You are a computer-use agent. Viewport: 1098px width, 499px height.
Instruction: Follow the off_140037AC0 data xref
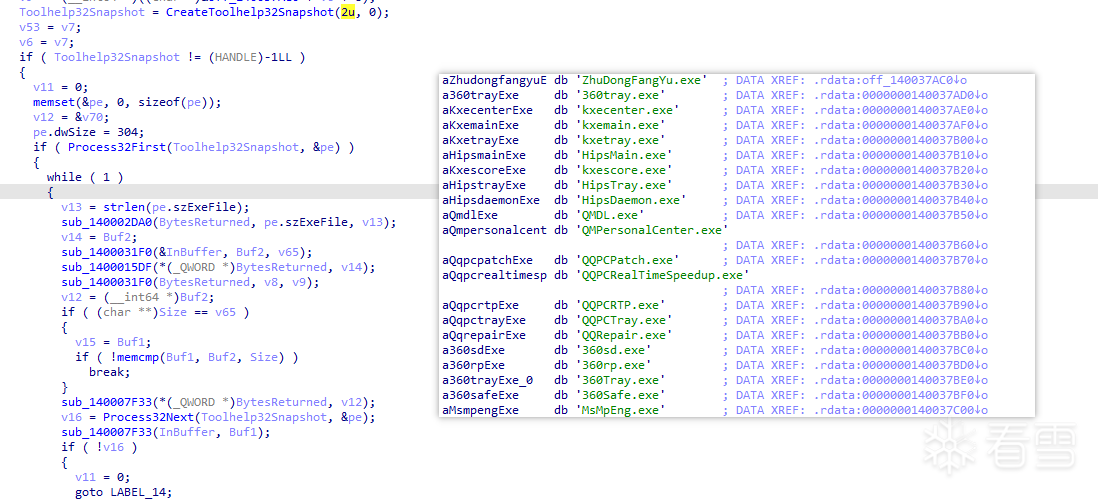pyautogui.click(x=906, y=80)
